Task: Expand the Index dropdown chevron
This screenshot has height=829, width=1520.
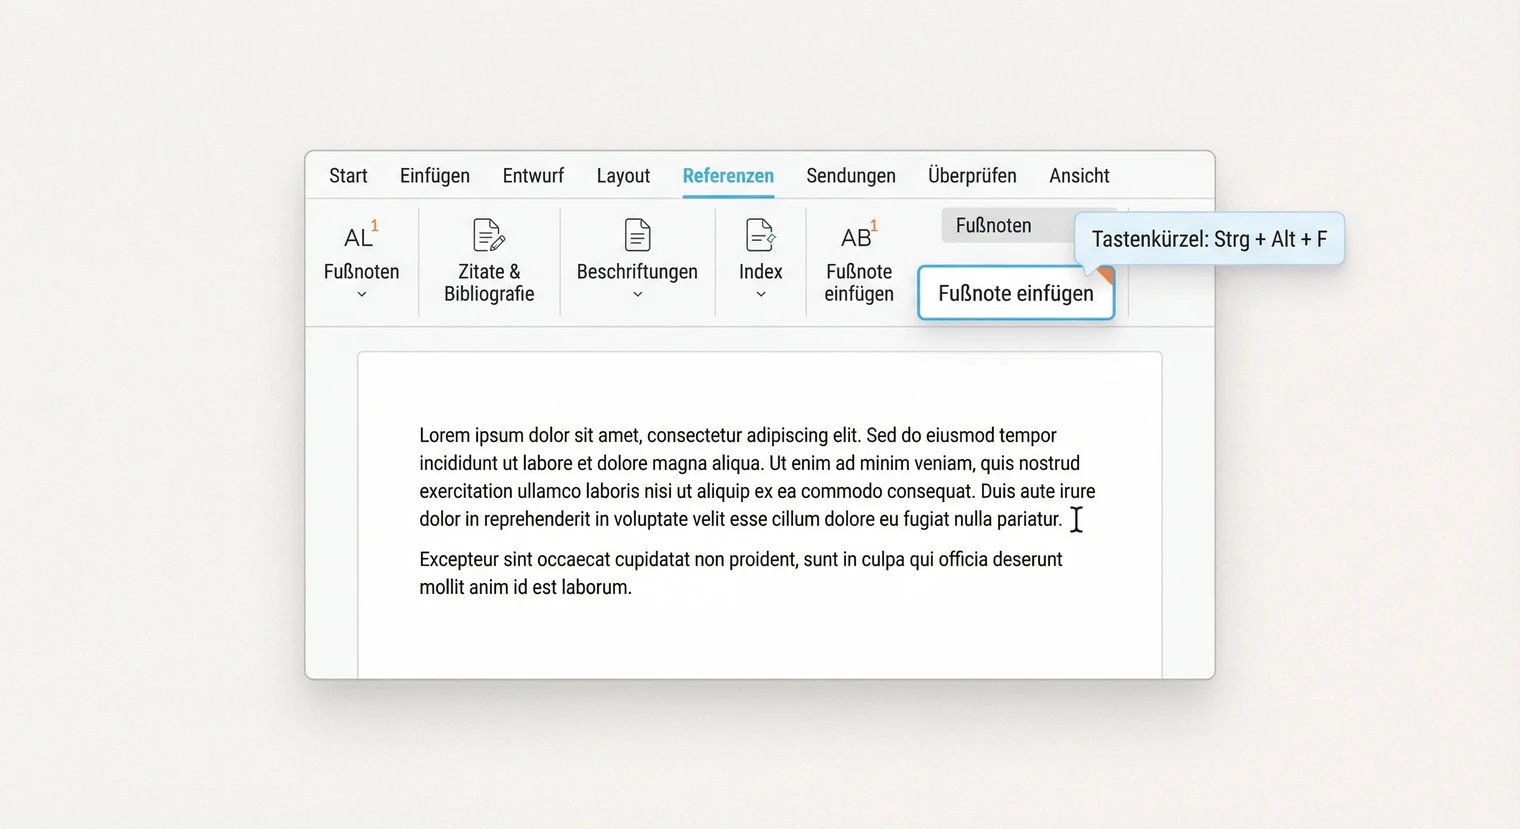Action: tap(760, 295)
